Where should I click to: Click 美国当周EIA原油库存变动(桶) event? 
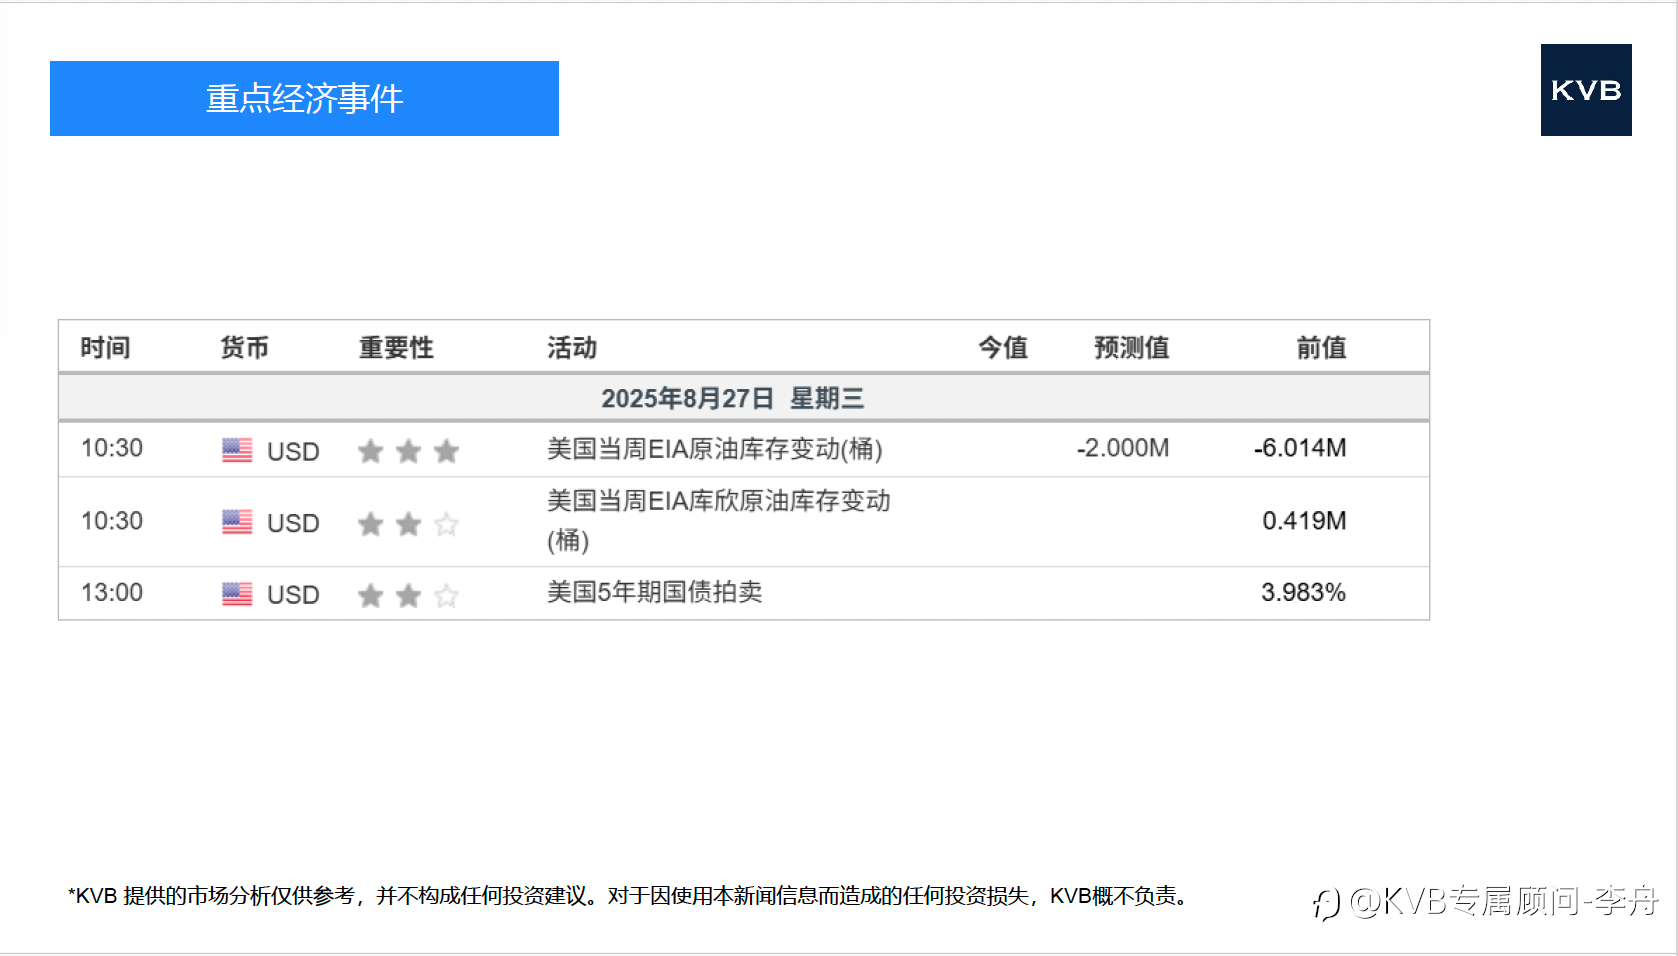pyautogui.click(x=715, y=449)
